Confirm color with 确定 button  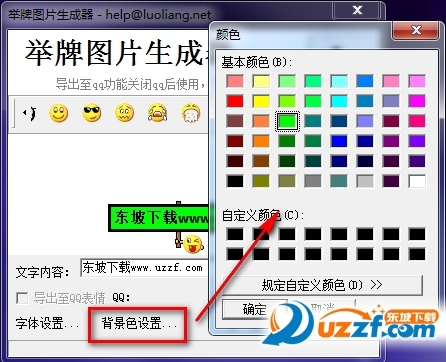255,309
